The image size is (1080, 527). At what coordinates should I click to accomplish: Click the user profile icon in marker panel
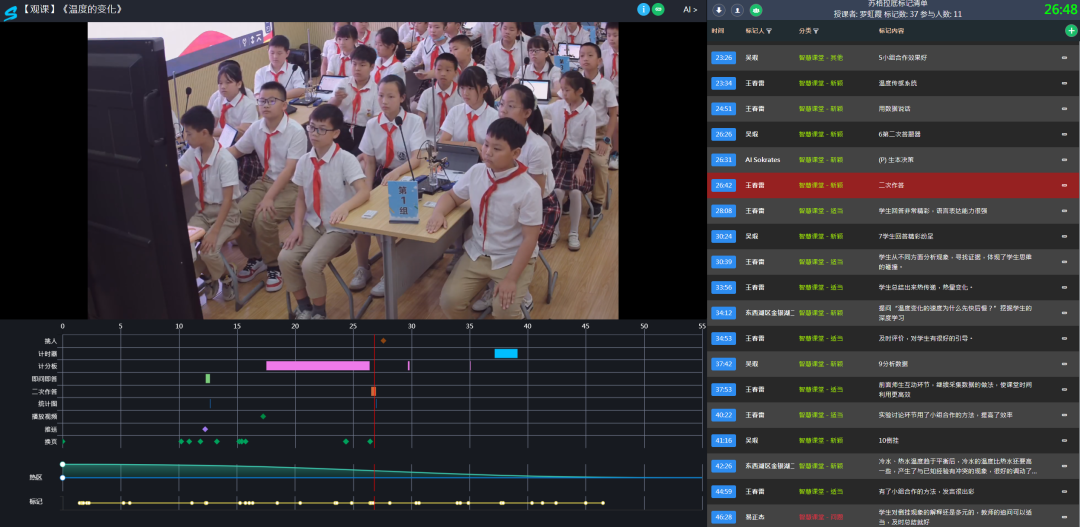click(737, 10)
